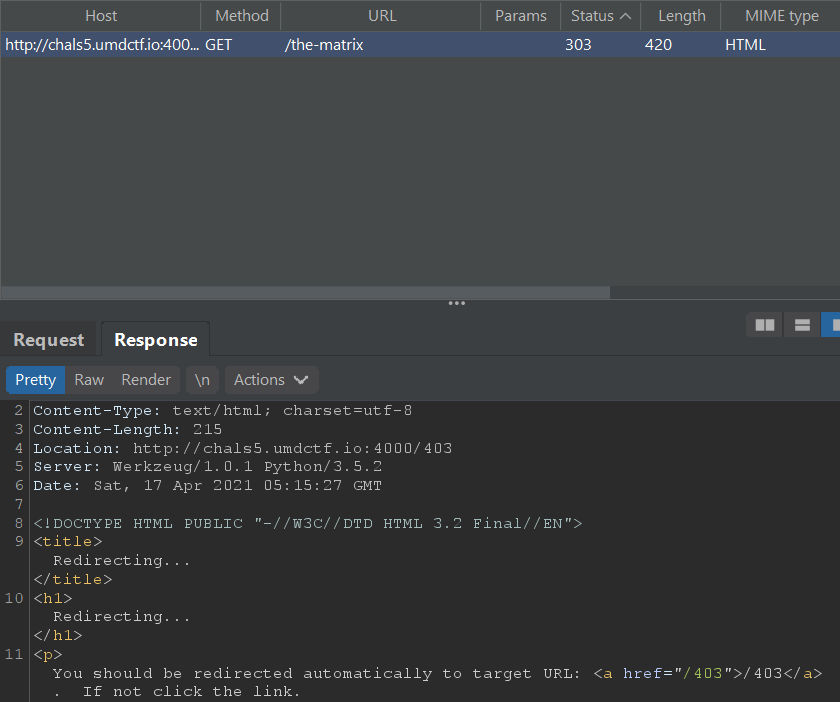Click the Server: Werkzeug header line
Screen dimensions: 840x702
point(208,467)
